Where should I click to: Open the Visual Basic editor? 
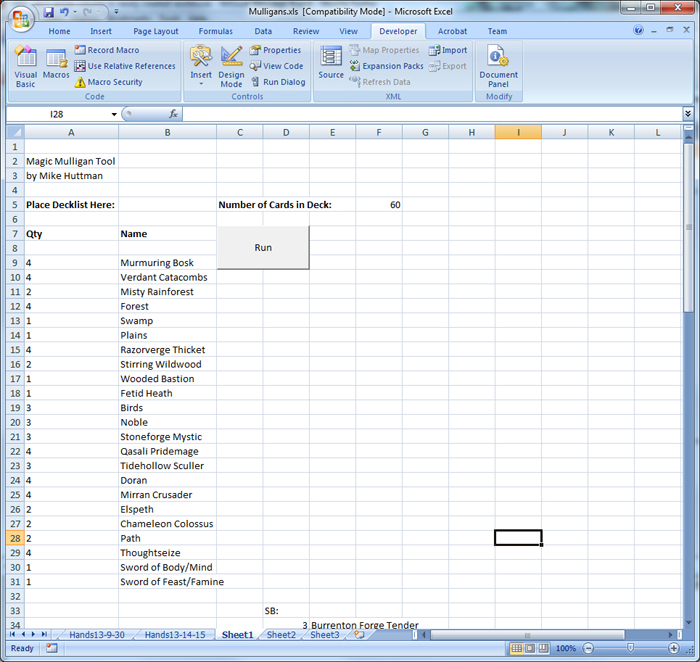click(x=25, y=66)
